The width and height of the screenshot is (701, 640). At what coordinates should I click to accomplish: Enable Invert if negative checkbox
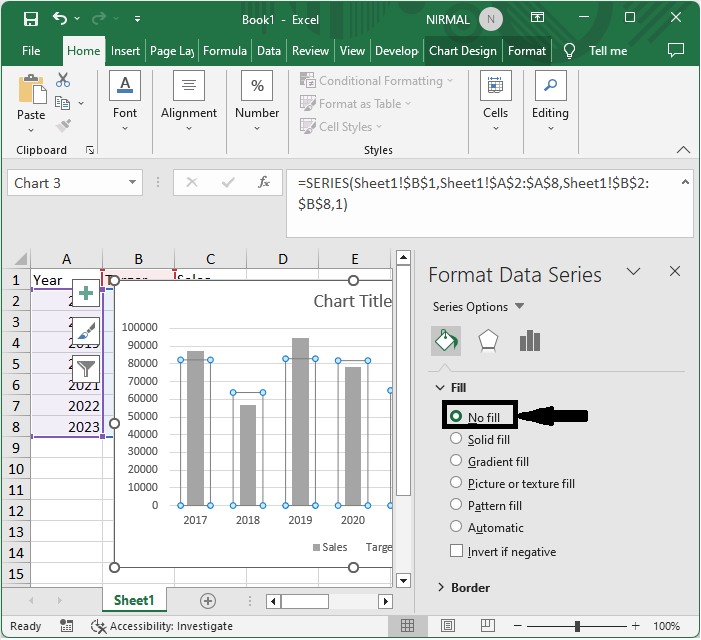coord(457,551)
